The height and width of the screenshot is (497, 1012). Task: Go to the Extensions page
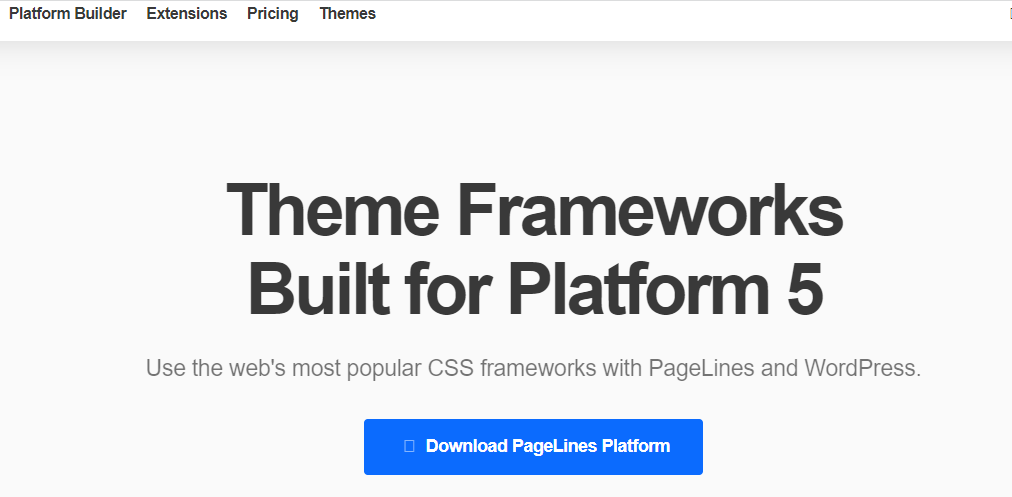click(187, 14)
